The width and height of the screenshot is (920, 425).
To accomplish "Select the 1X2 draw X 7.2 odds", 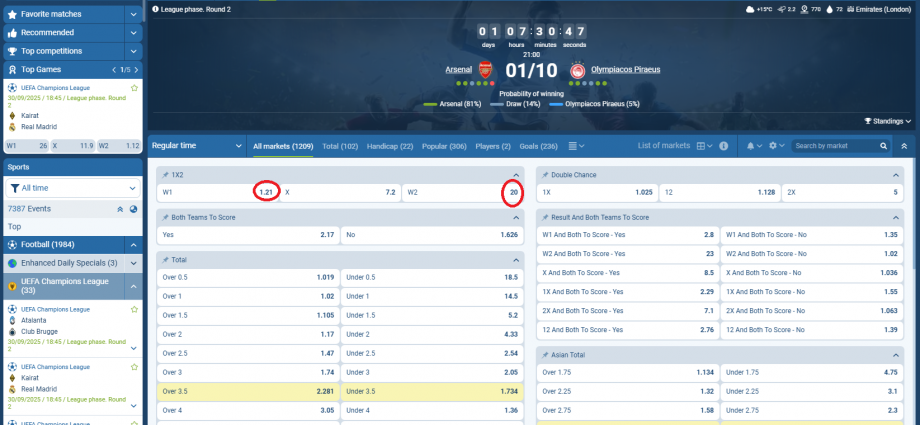I will pyautogui.click(x=340, y=192).
